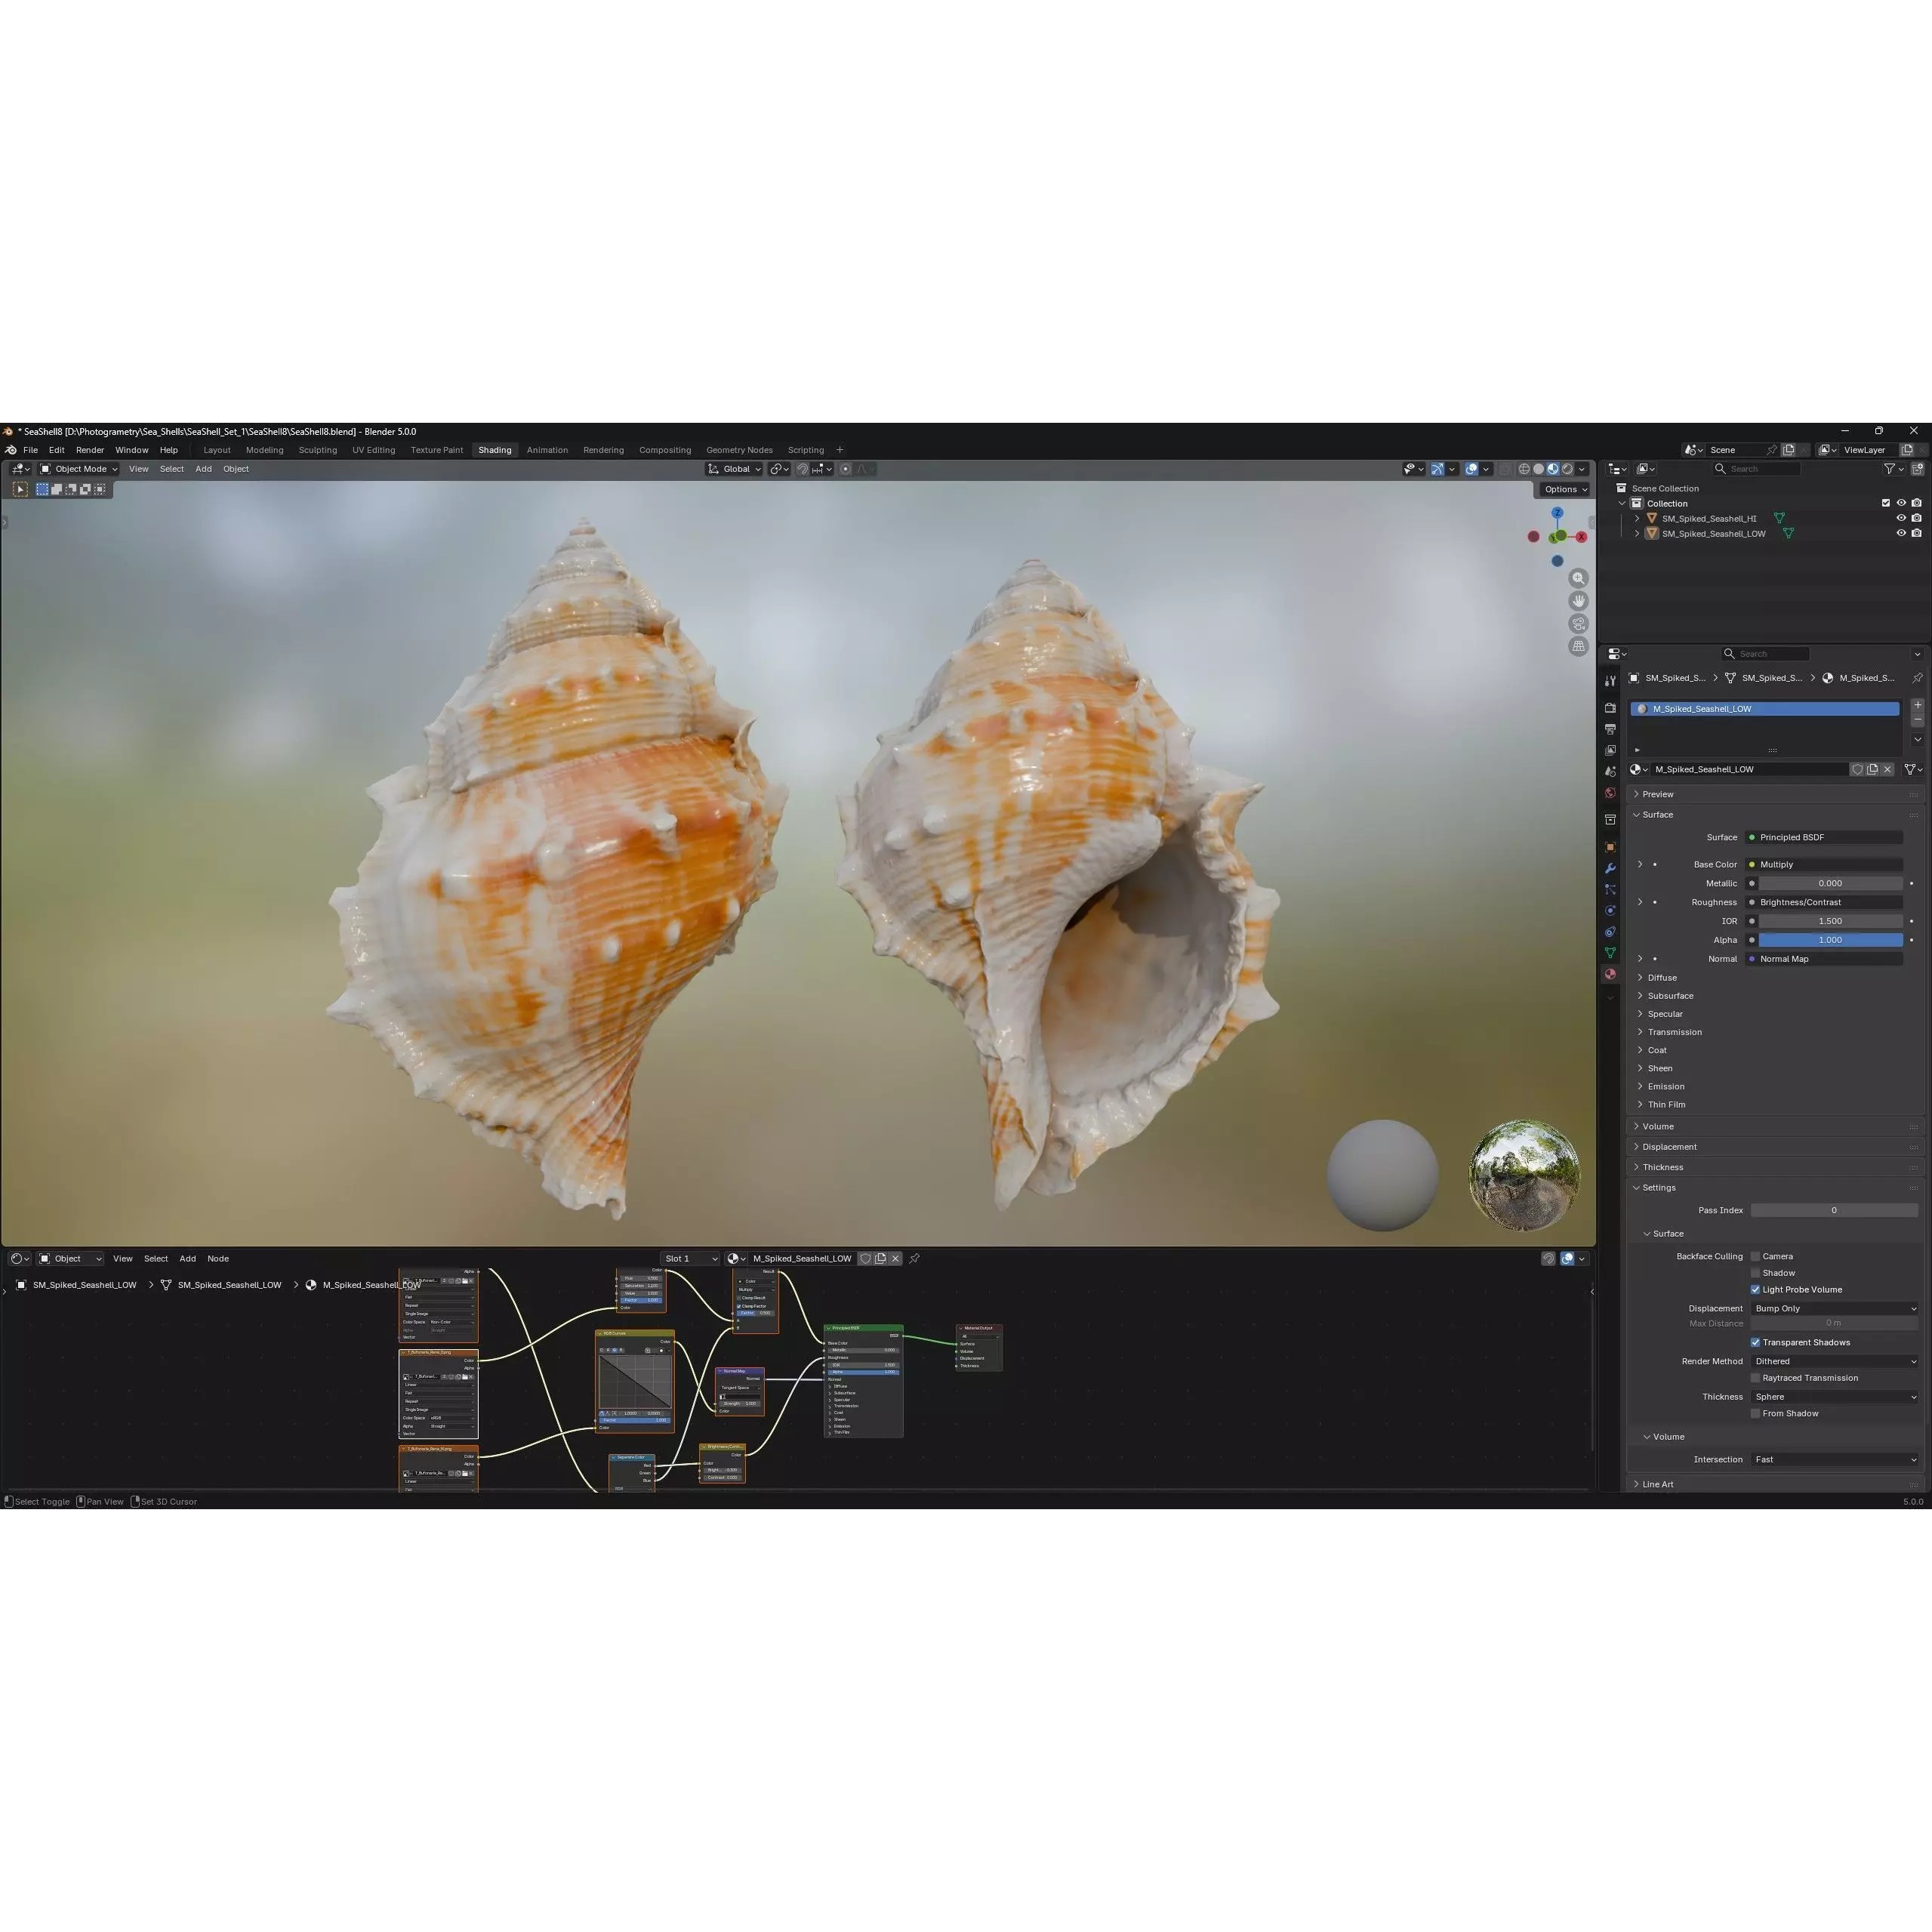Open the Render menu
This screenshot has height=1932, width=1932.
90,450
